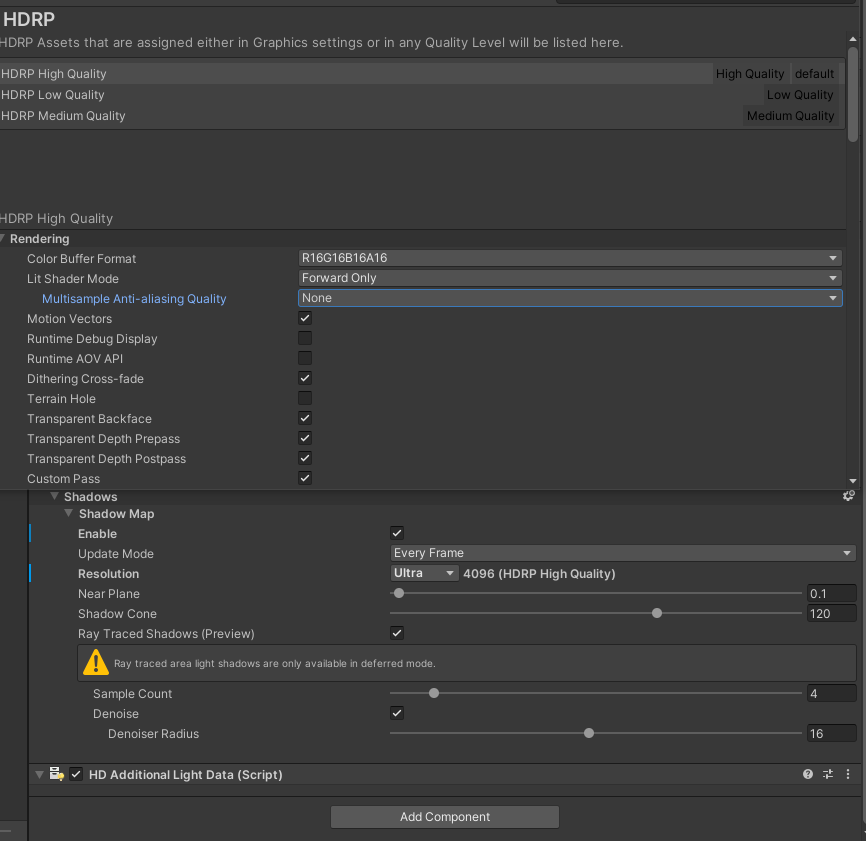The width and height of the screenshot is (866, 841).
Task: Open the Color Buffer Format dropdown
Action: click(x=570, y=258)
